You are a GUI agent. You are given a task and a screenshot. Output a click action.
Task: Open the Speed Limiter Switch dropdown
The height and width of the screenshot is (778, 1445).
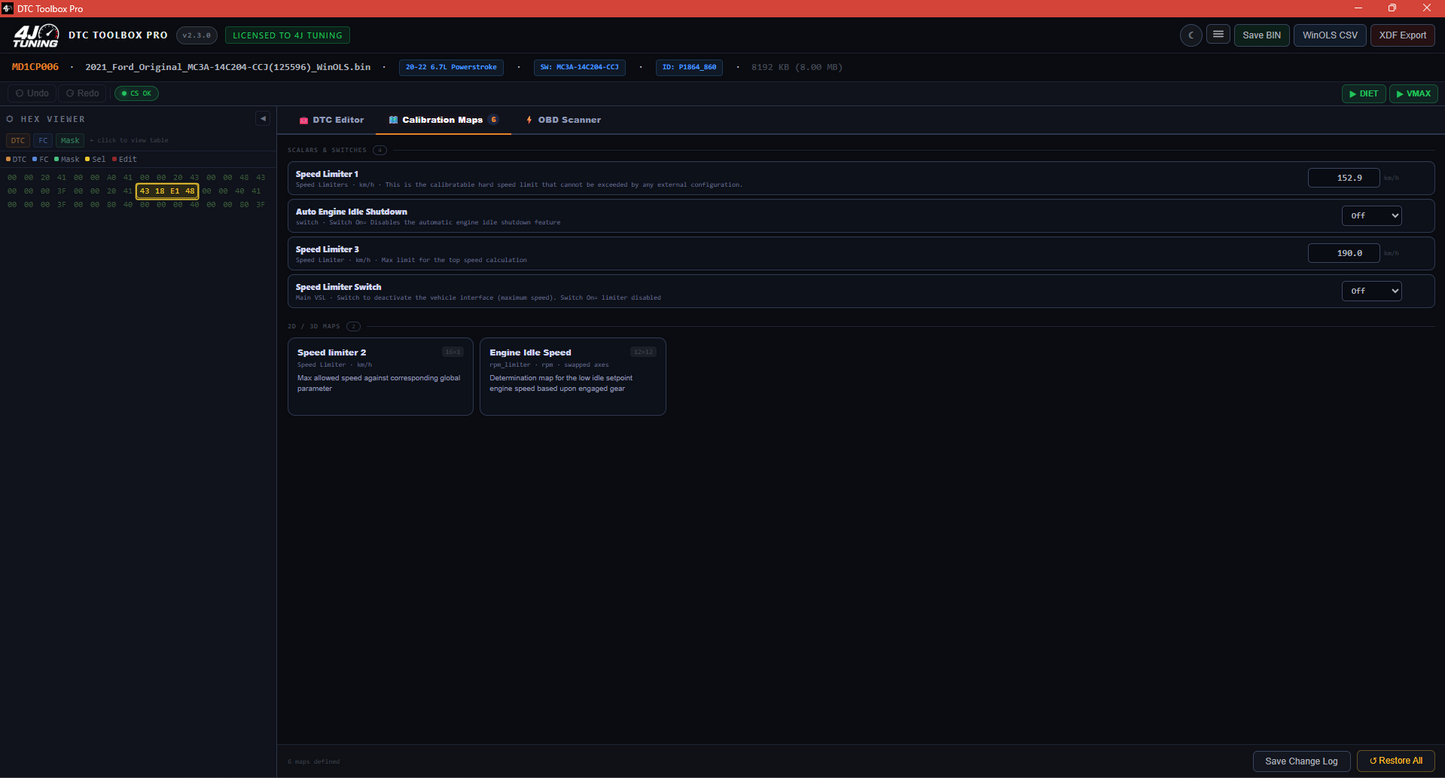(x=1371, y=291)
